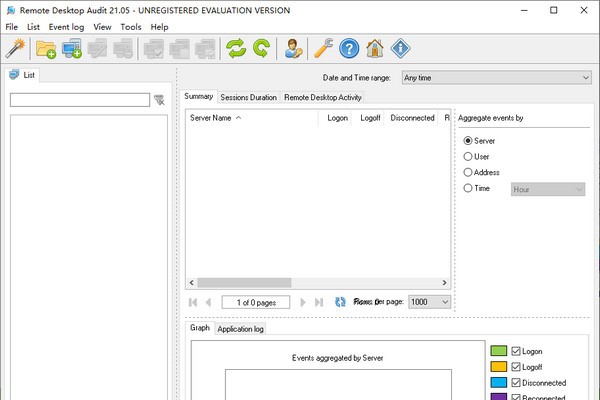Open the Event log menu
Screen dimensions: 600x400
click(66, 27)
